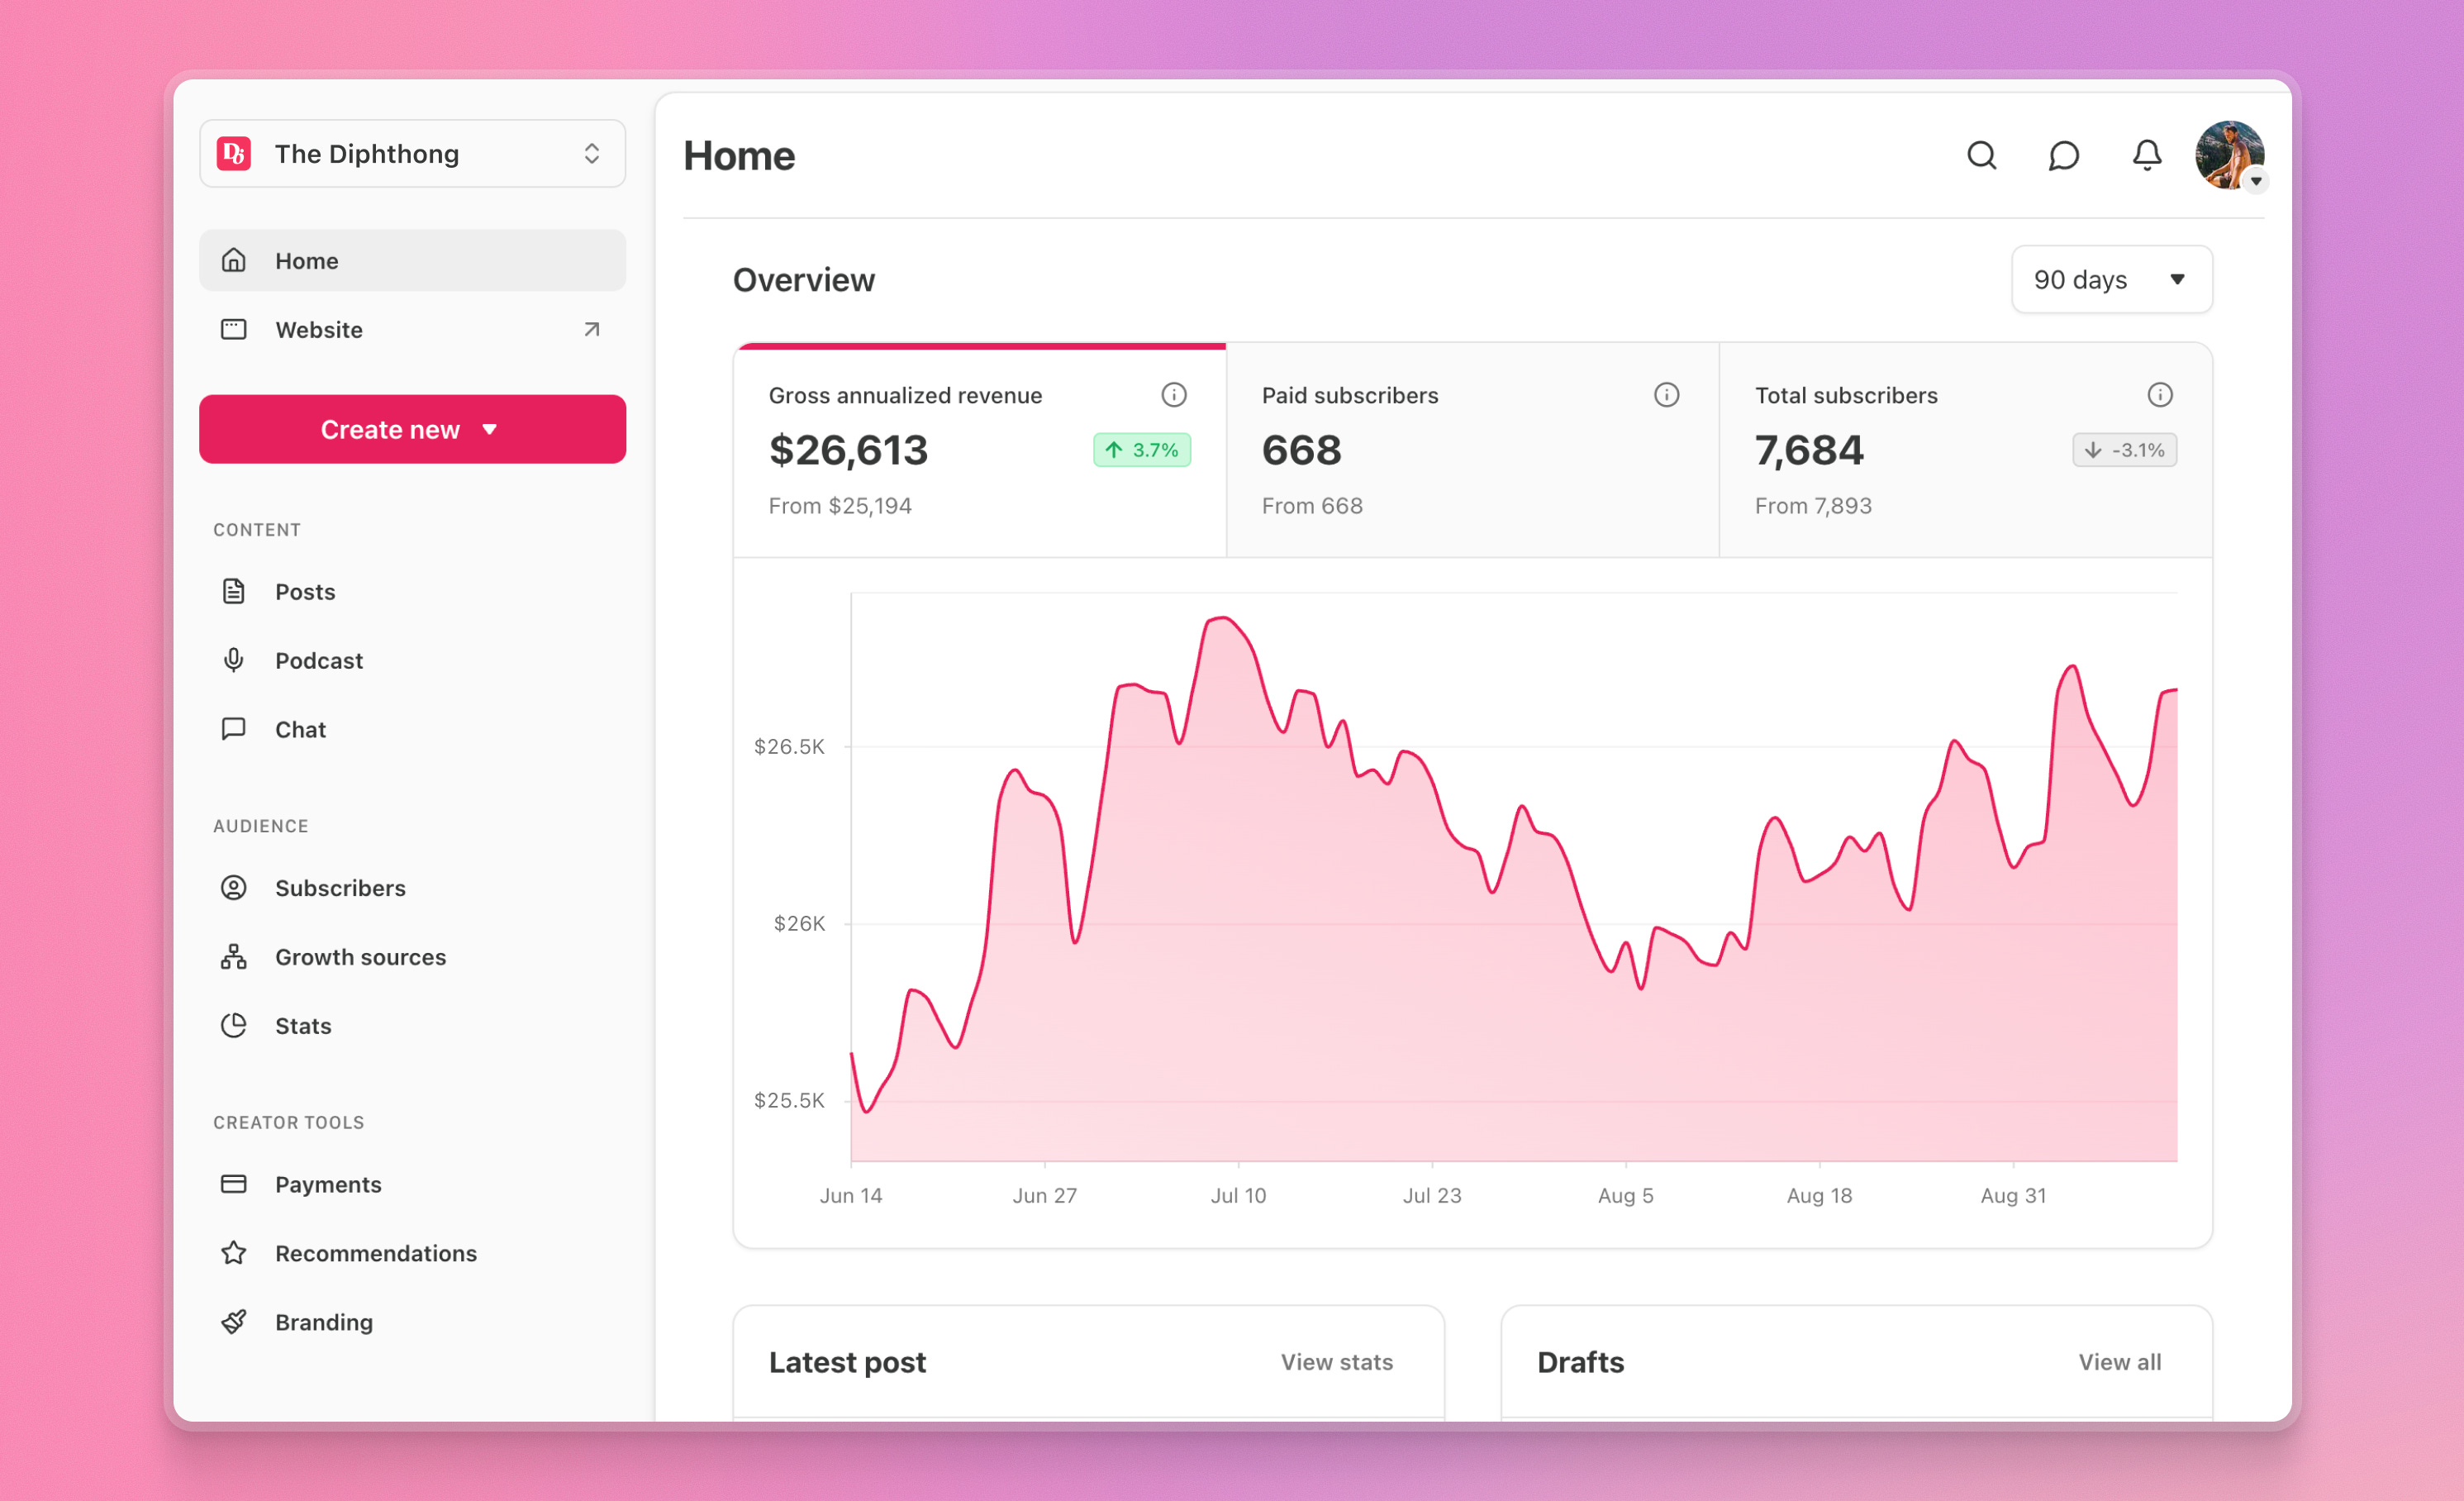Open The Diphthong publication switcher

[412, 153]
